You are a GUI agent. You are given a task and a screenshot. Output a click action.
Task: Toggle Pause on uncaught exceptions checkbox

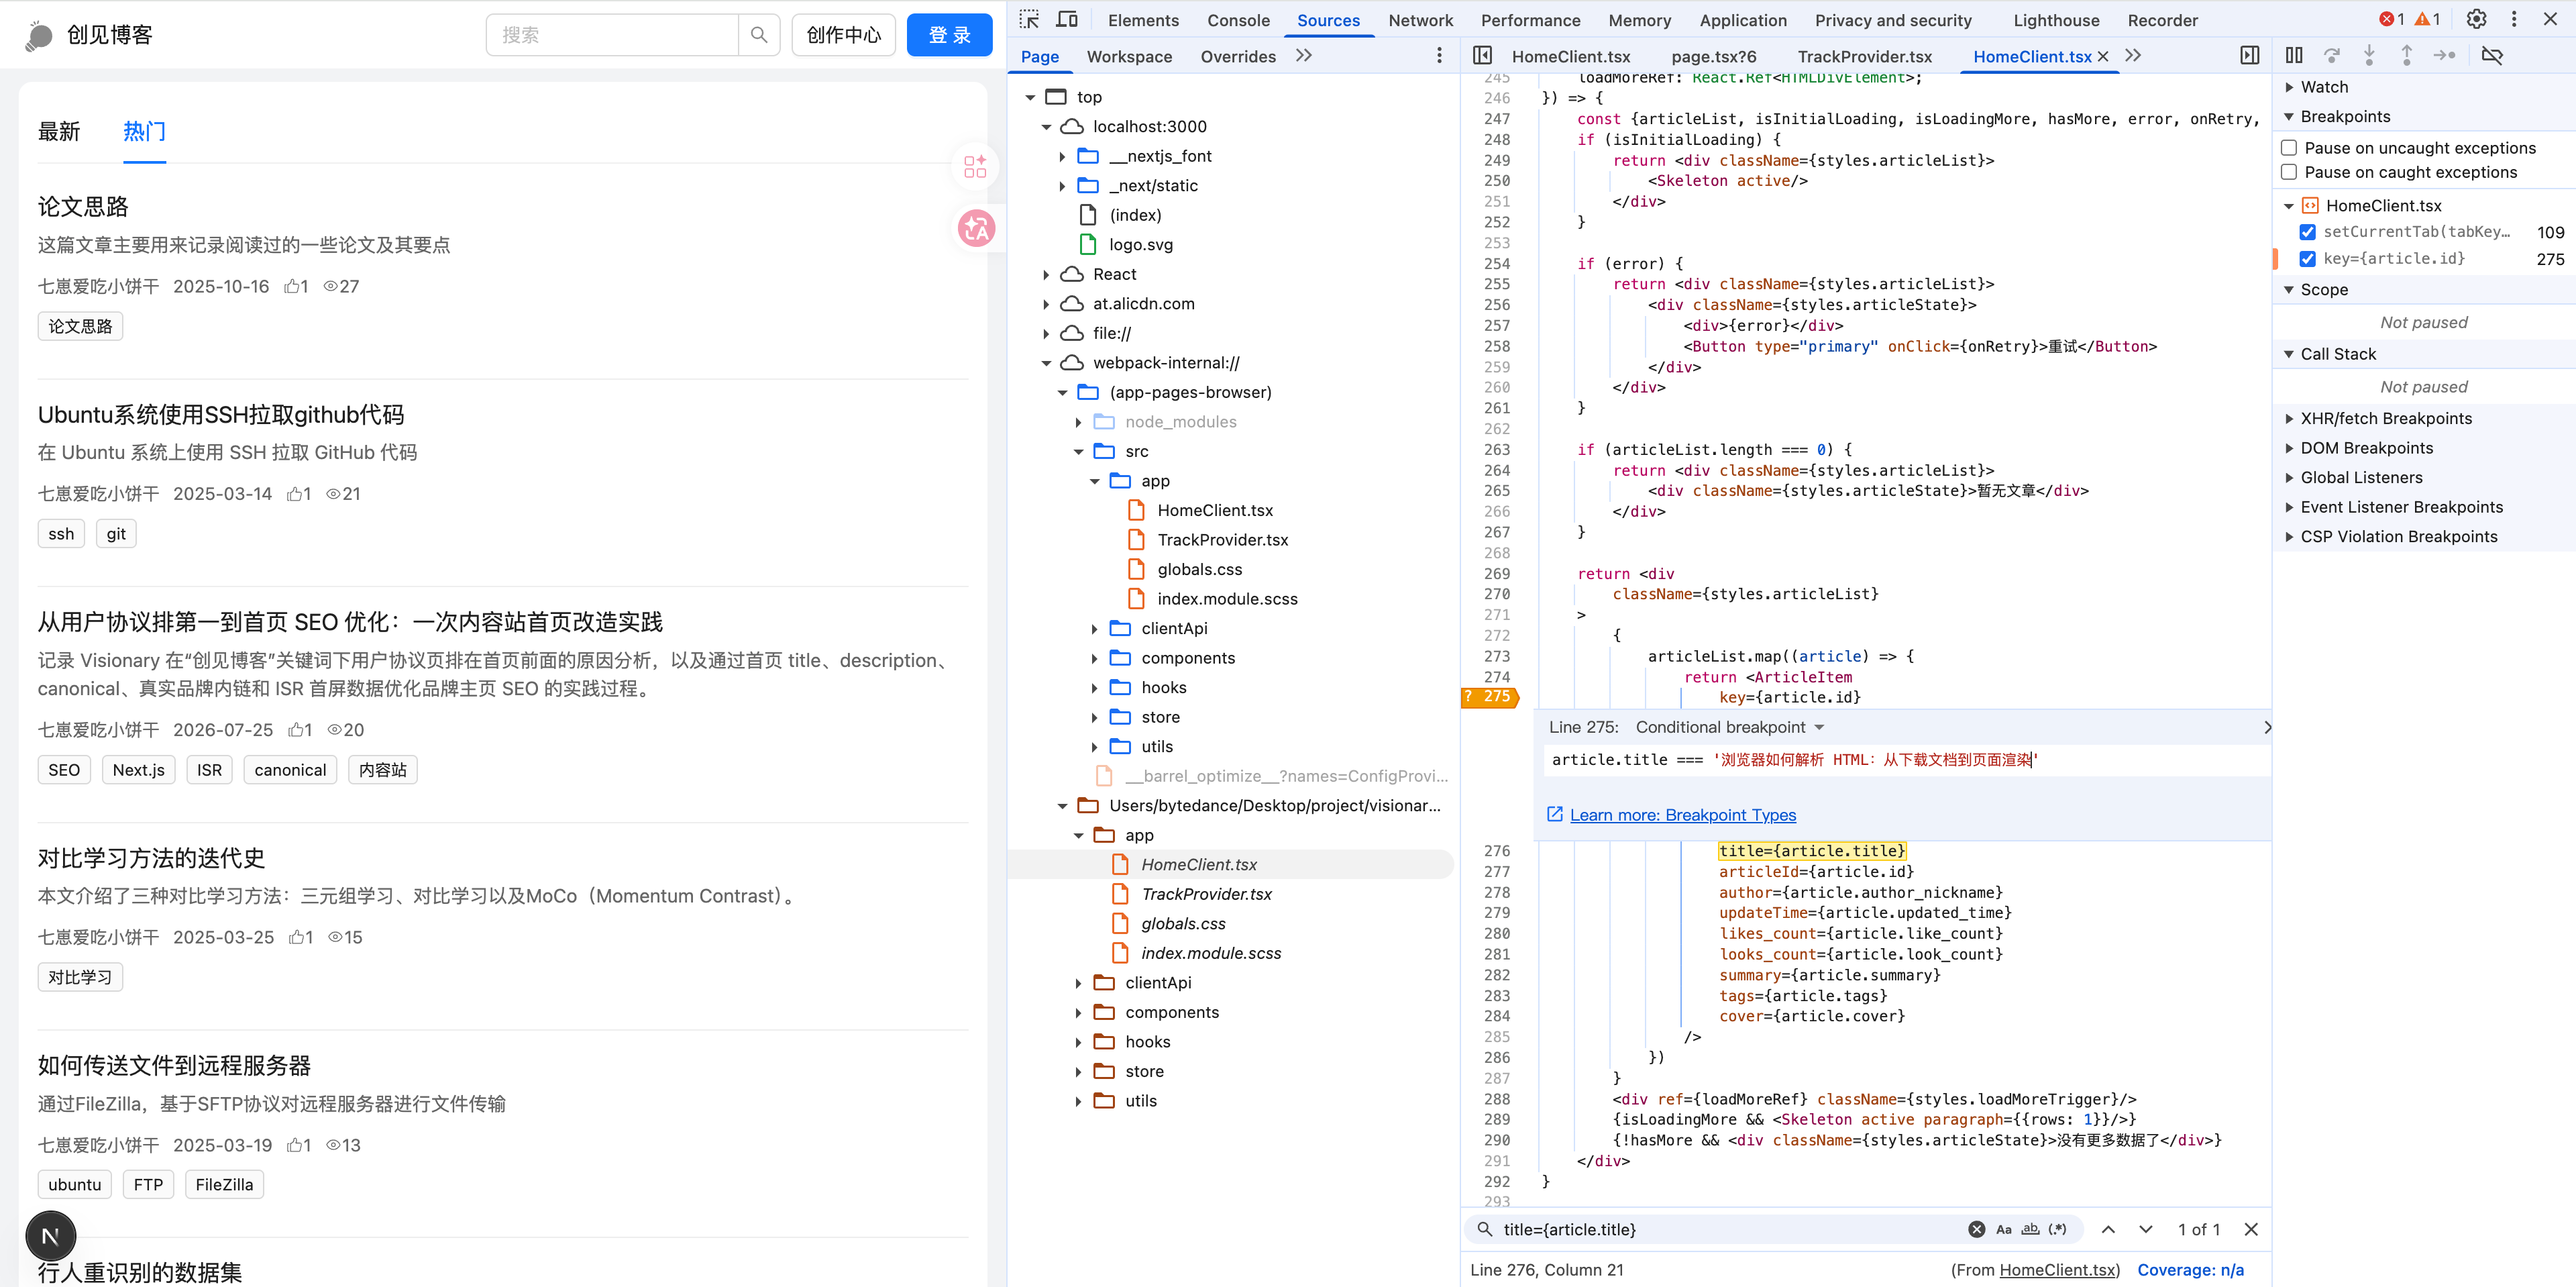(x=2288, y=148)
